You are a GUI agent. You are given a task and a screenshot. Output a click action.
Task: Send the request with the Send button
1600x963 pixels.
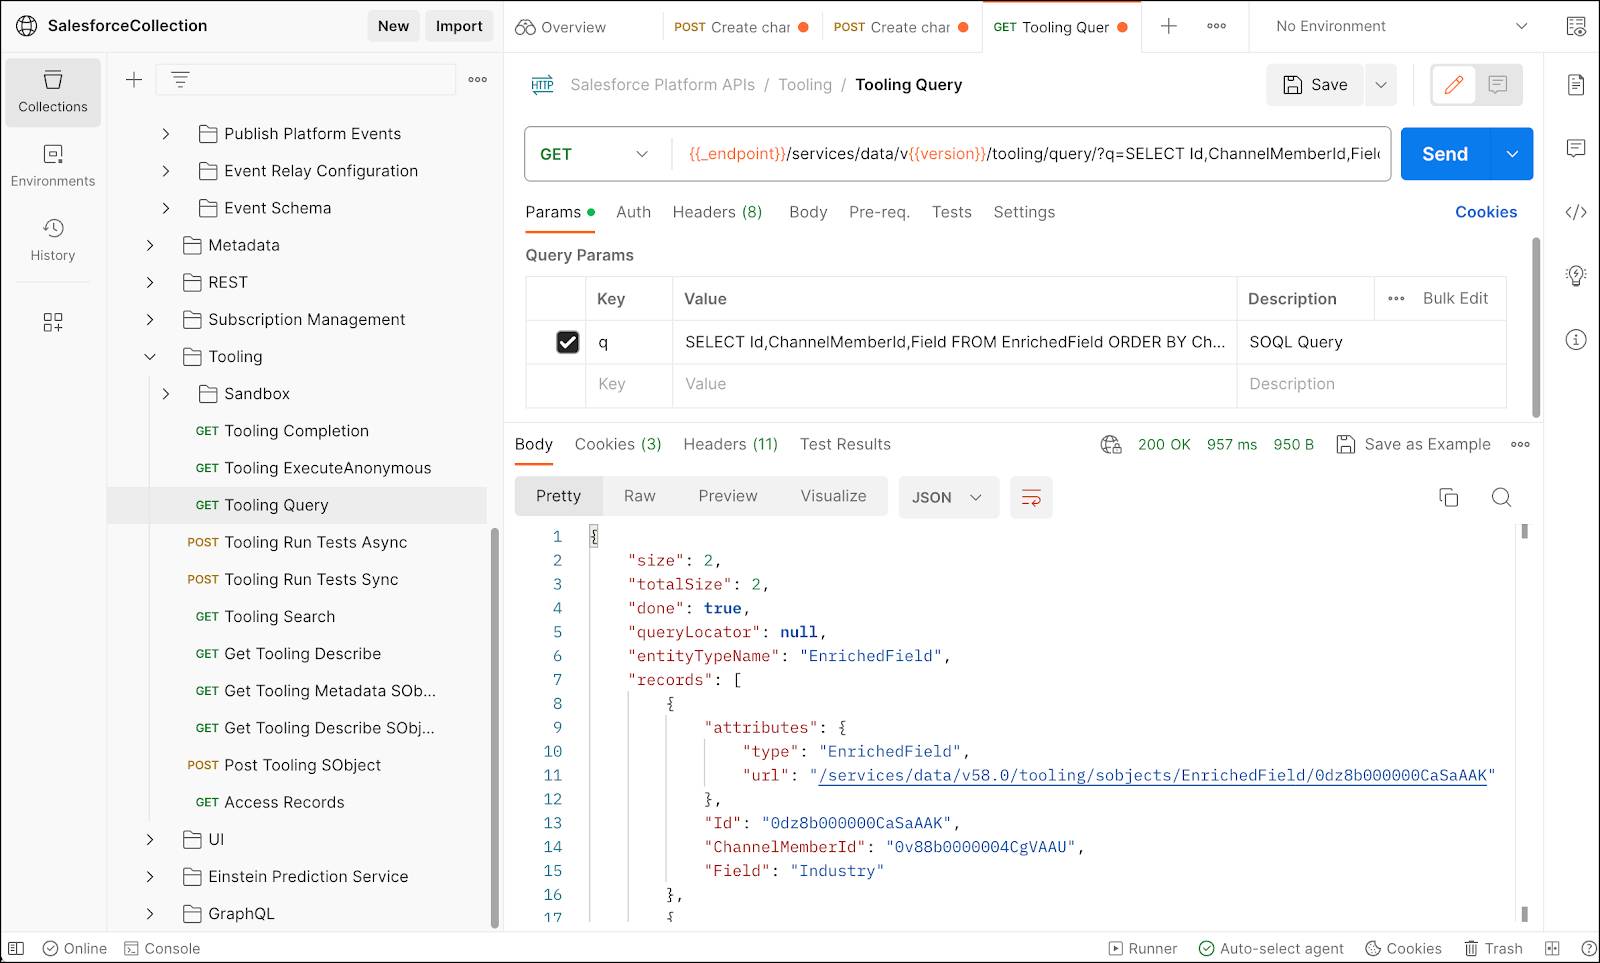(1445, 154)
